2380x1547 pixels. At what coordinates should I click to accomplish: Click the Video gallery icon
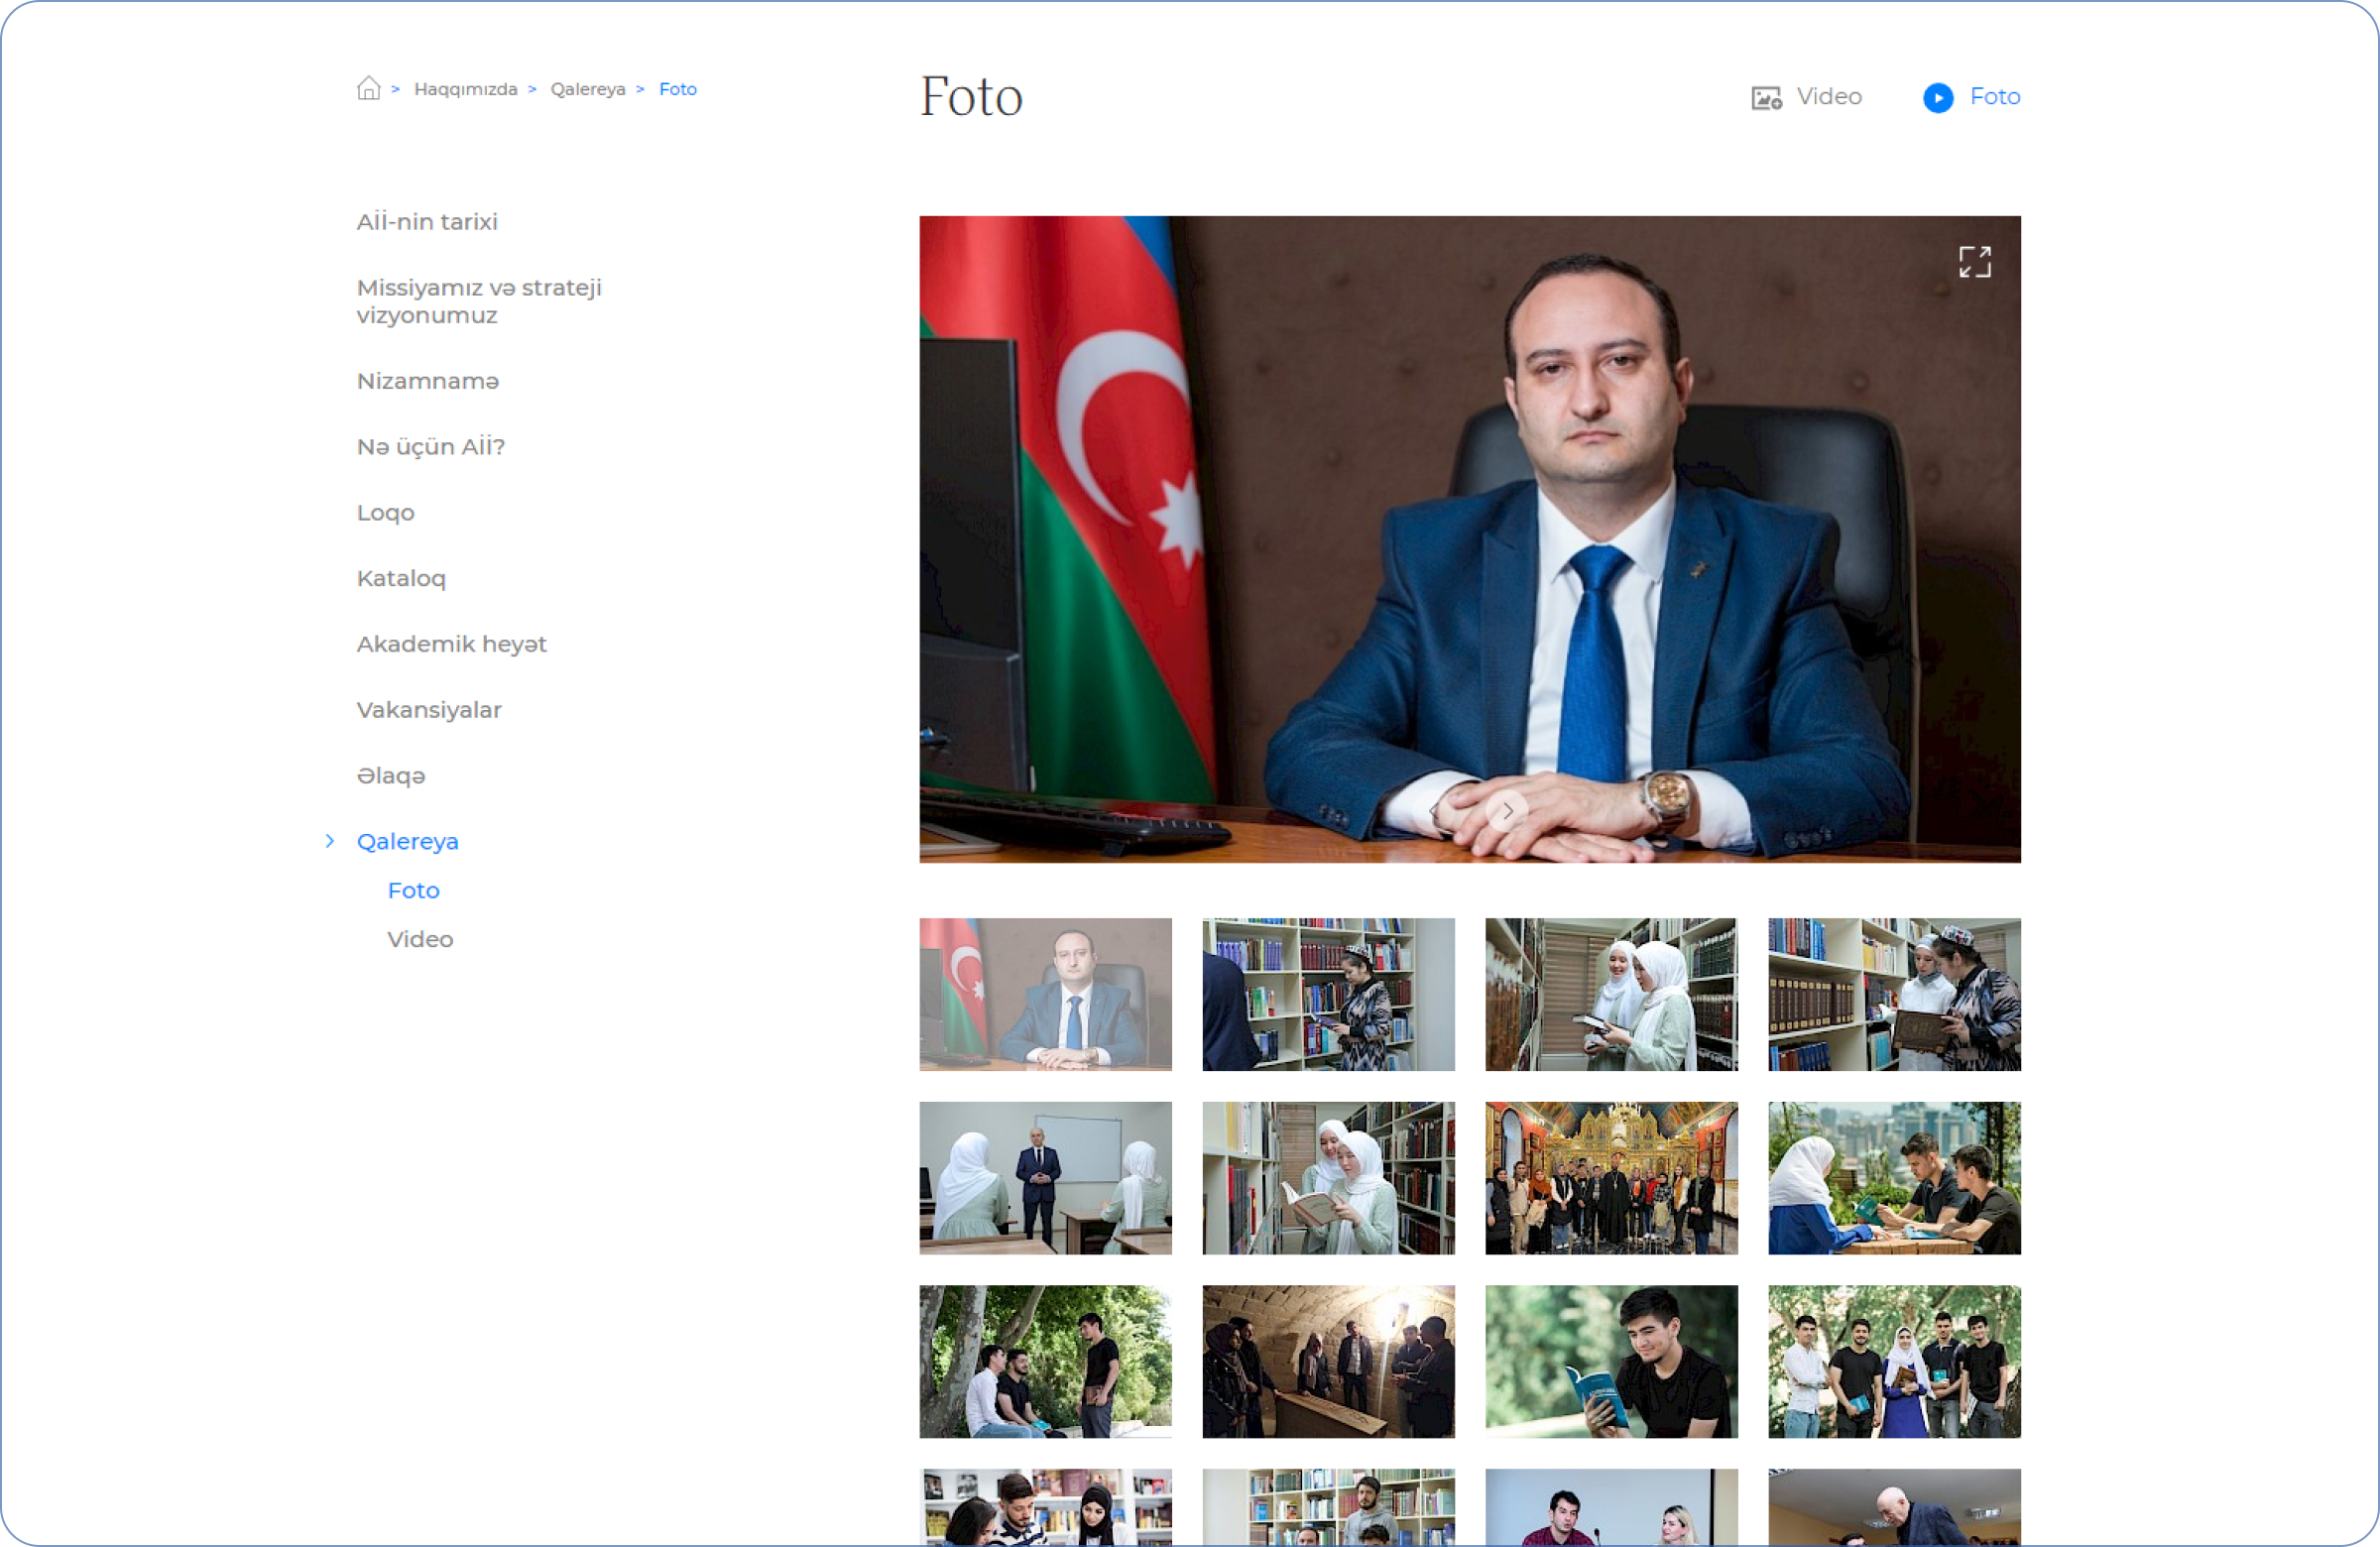tap(1766, 97)
